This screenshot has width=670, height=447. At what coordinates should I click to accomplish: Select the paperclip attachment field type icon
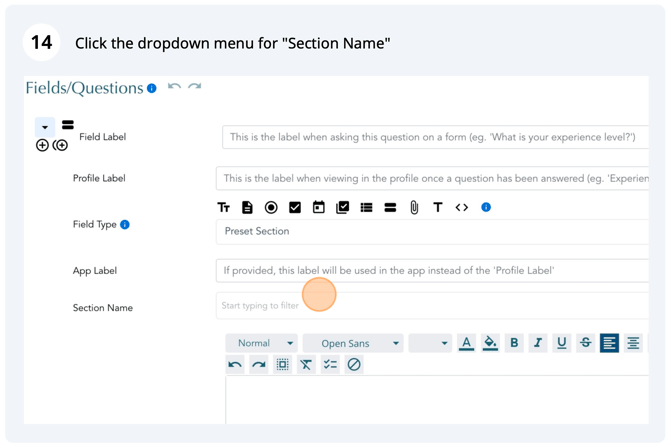pos(414,208)
